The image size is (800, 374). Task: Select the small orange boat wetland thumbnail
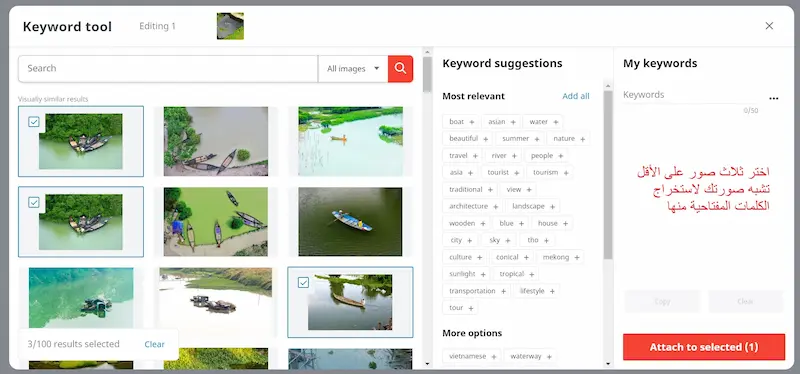(x=351, y=141)
